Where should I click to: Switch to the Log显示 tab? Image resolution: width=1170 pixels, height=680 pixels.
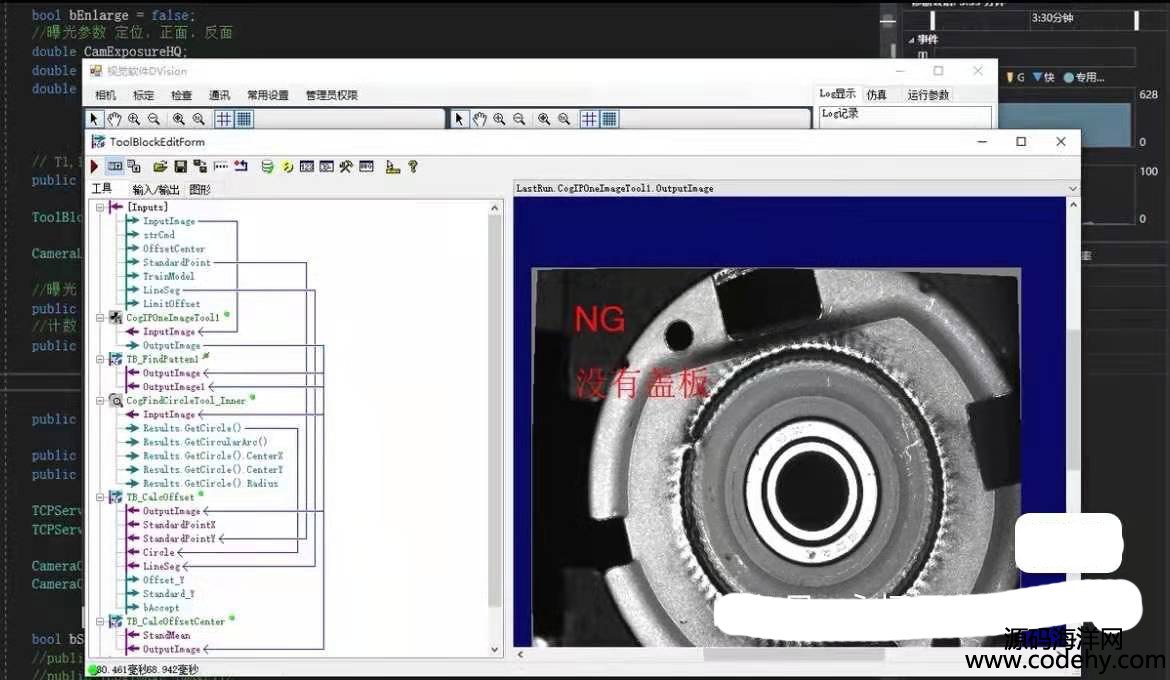[x=837, y=94]
